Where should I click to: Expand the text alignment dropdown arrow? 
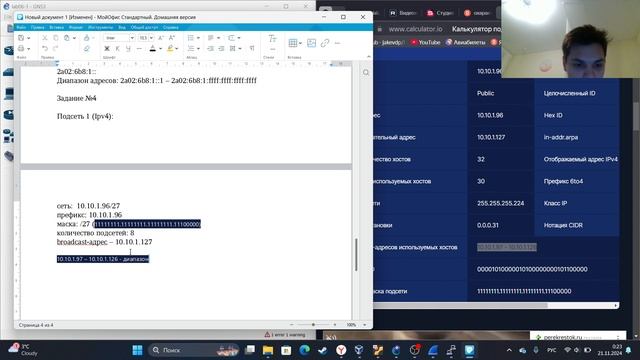218,38
